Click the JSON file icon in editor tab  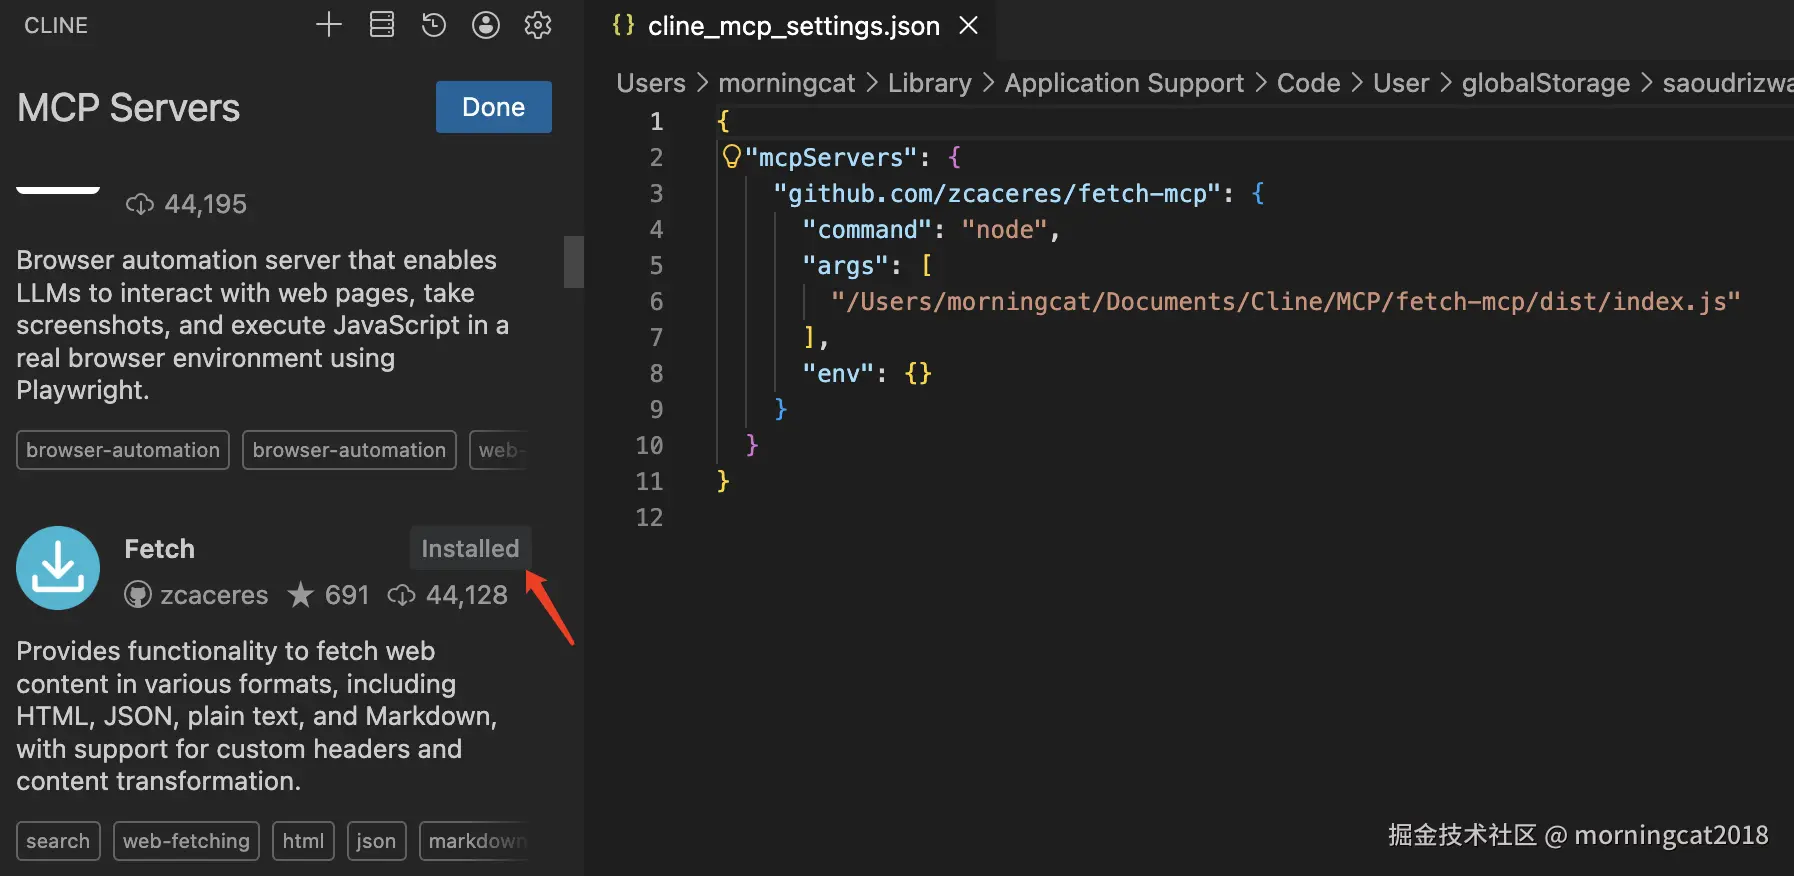[623, 25]
